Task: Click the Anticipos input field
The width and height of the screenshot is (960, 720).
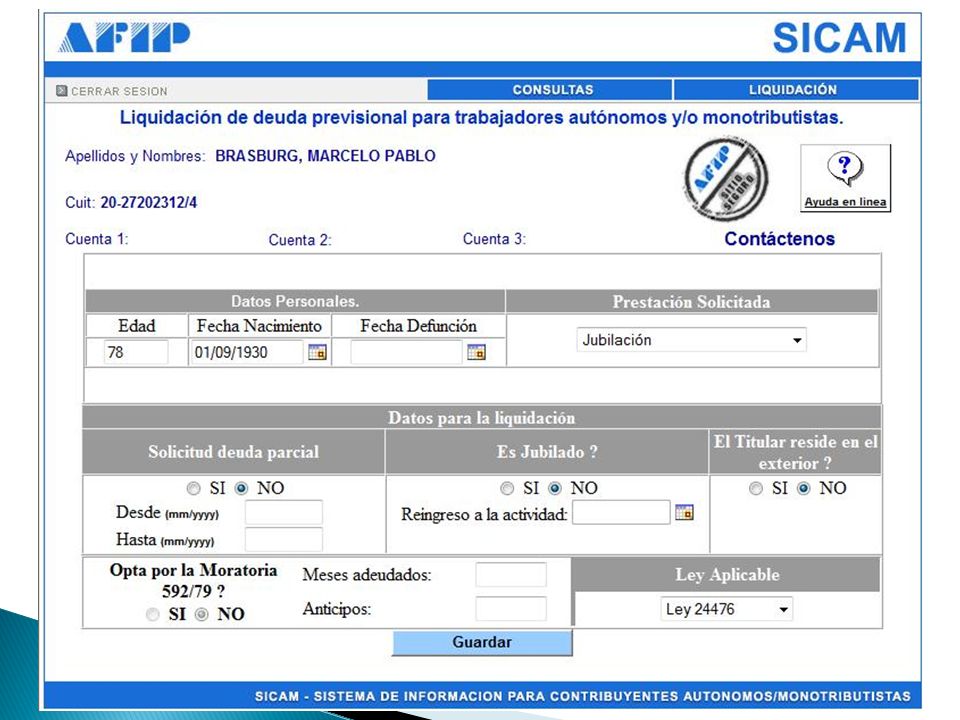Action: pos(511,609)
